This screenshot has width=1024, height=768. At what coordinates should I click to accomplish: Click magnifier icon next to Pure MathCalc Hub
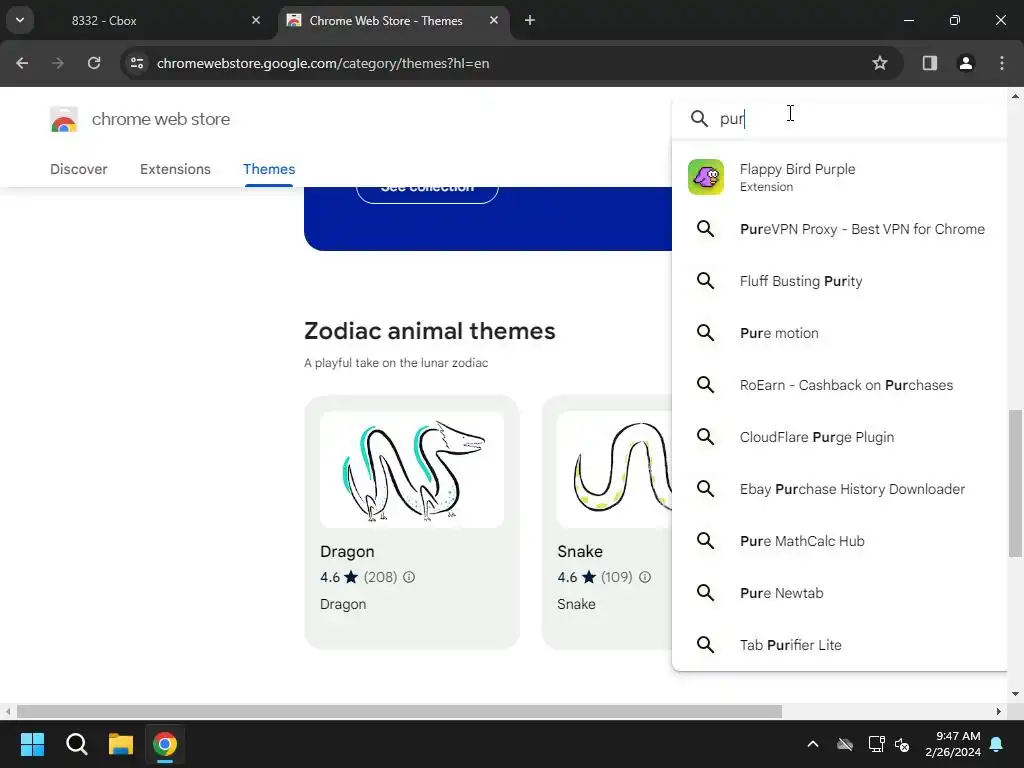pos(705,541)
